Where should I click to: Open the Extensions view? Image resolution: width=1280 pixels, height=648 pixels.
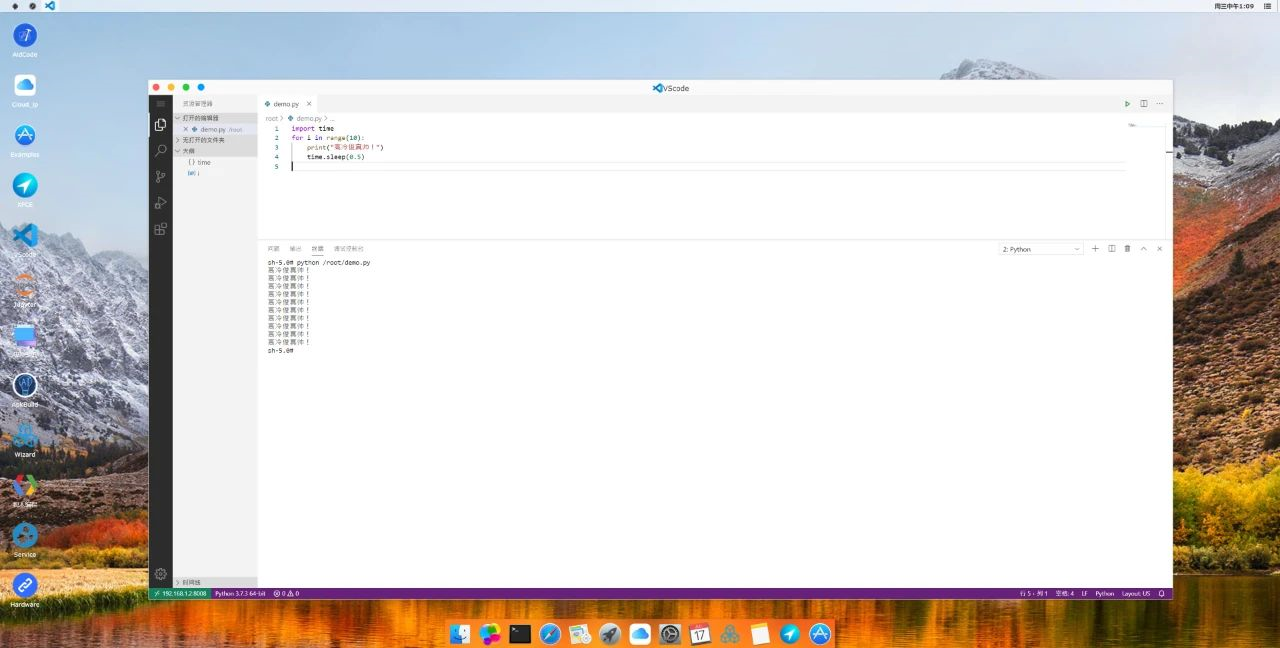(160, 229)
